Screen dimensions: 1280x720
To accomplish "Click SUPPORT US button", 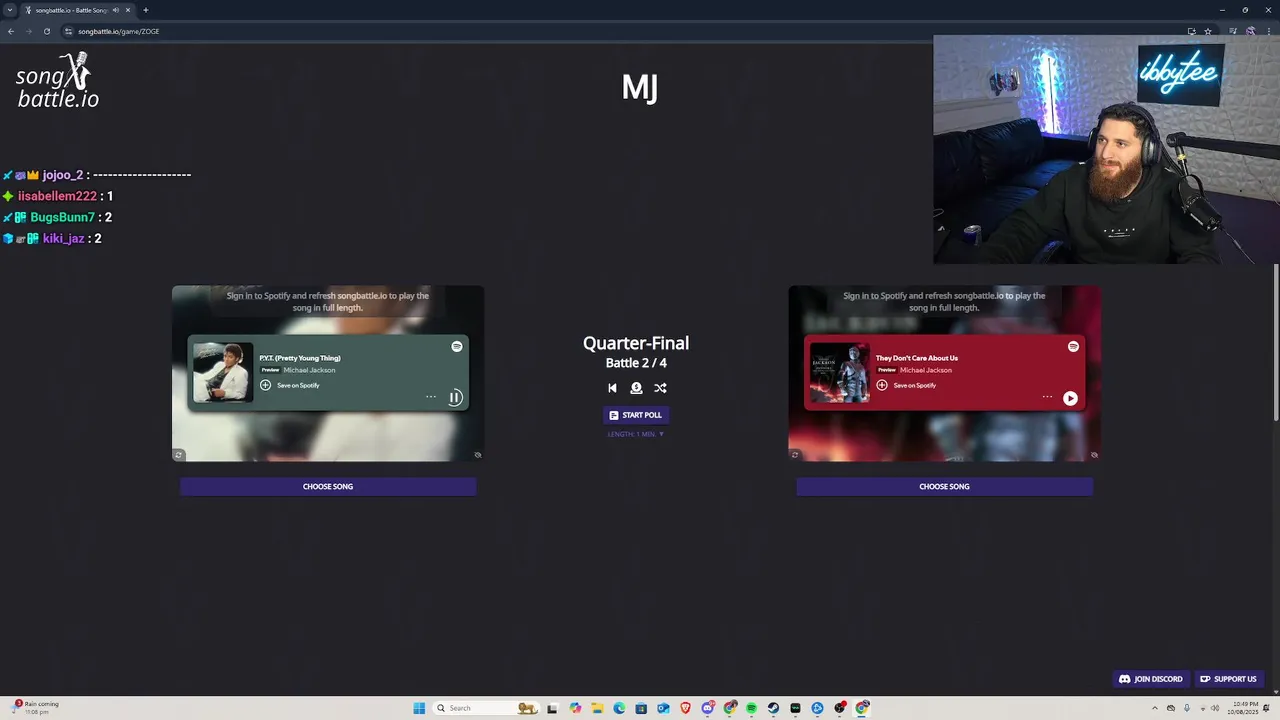I will tap(1228, 679).
